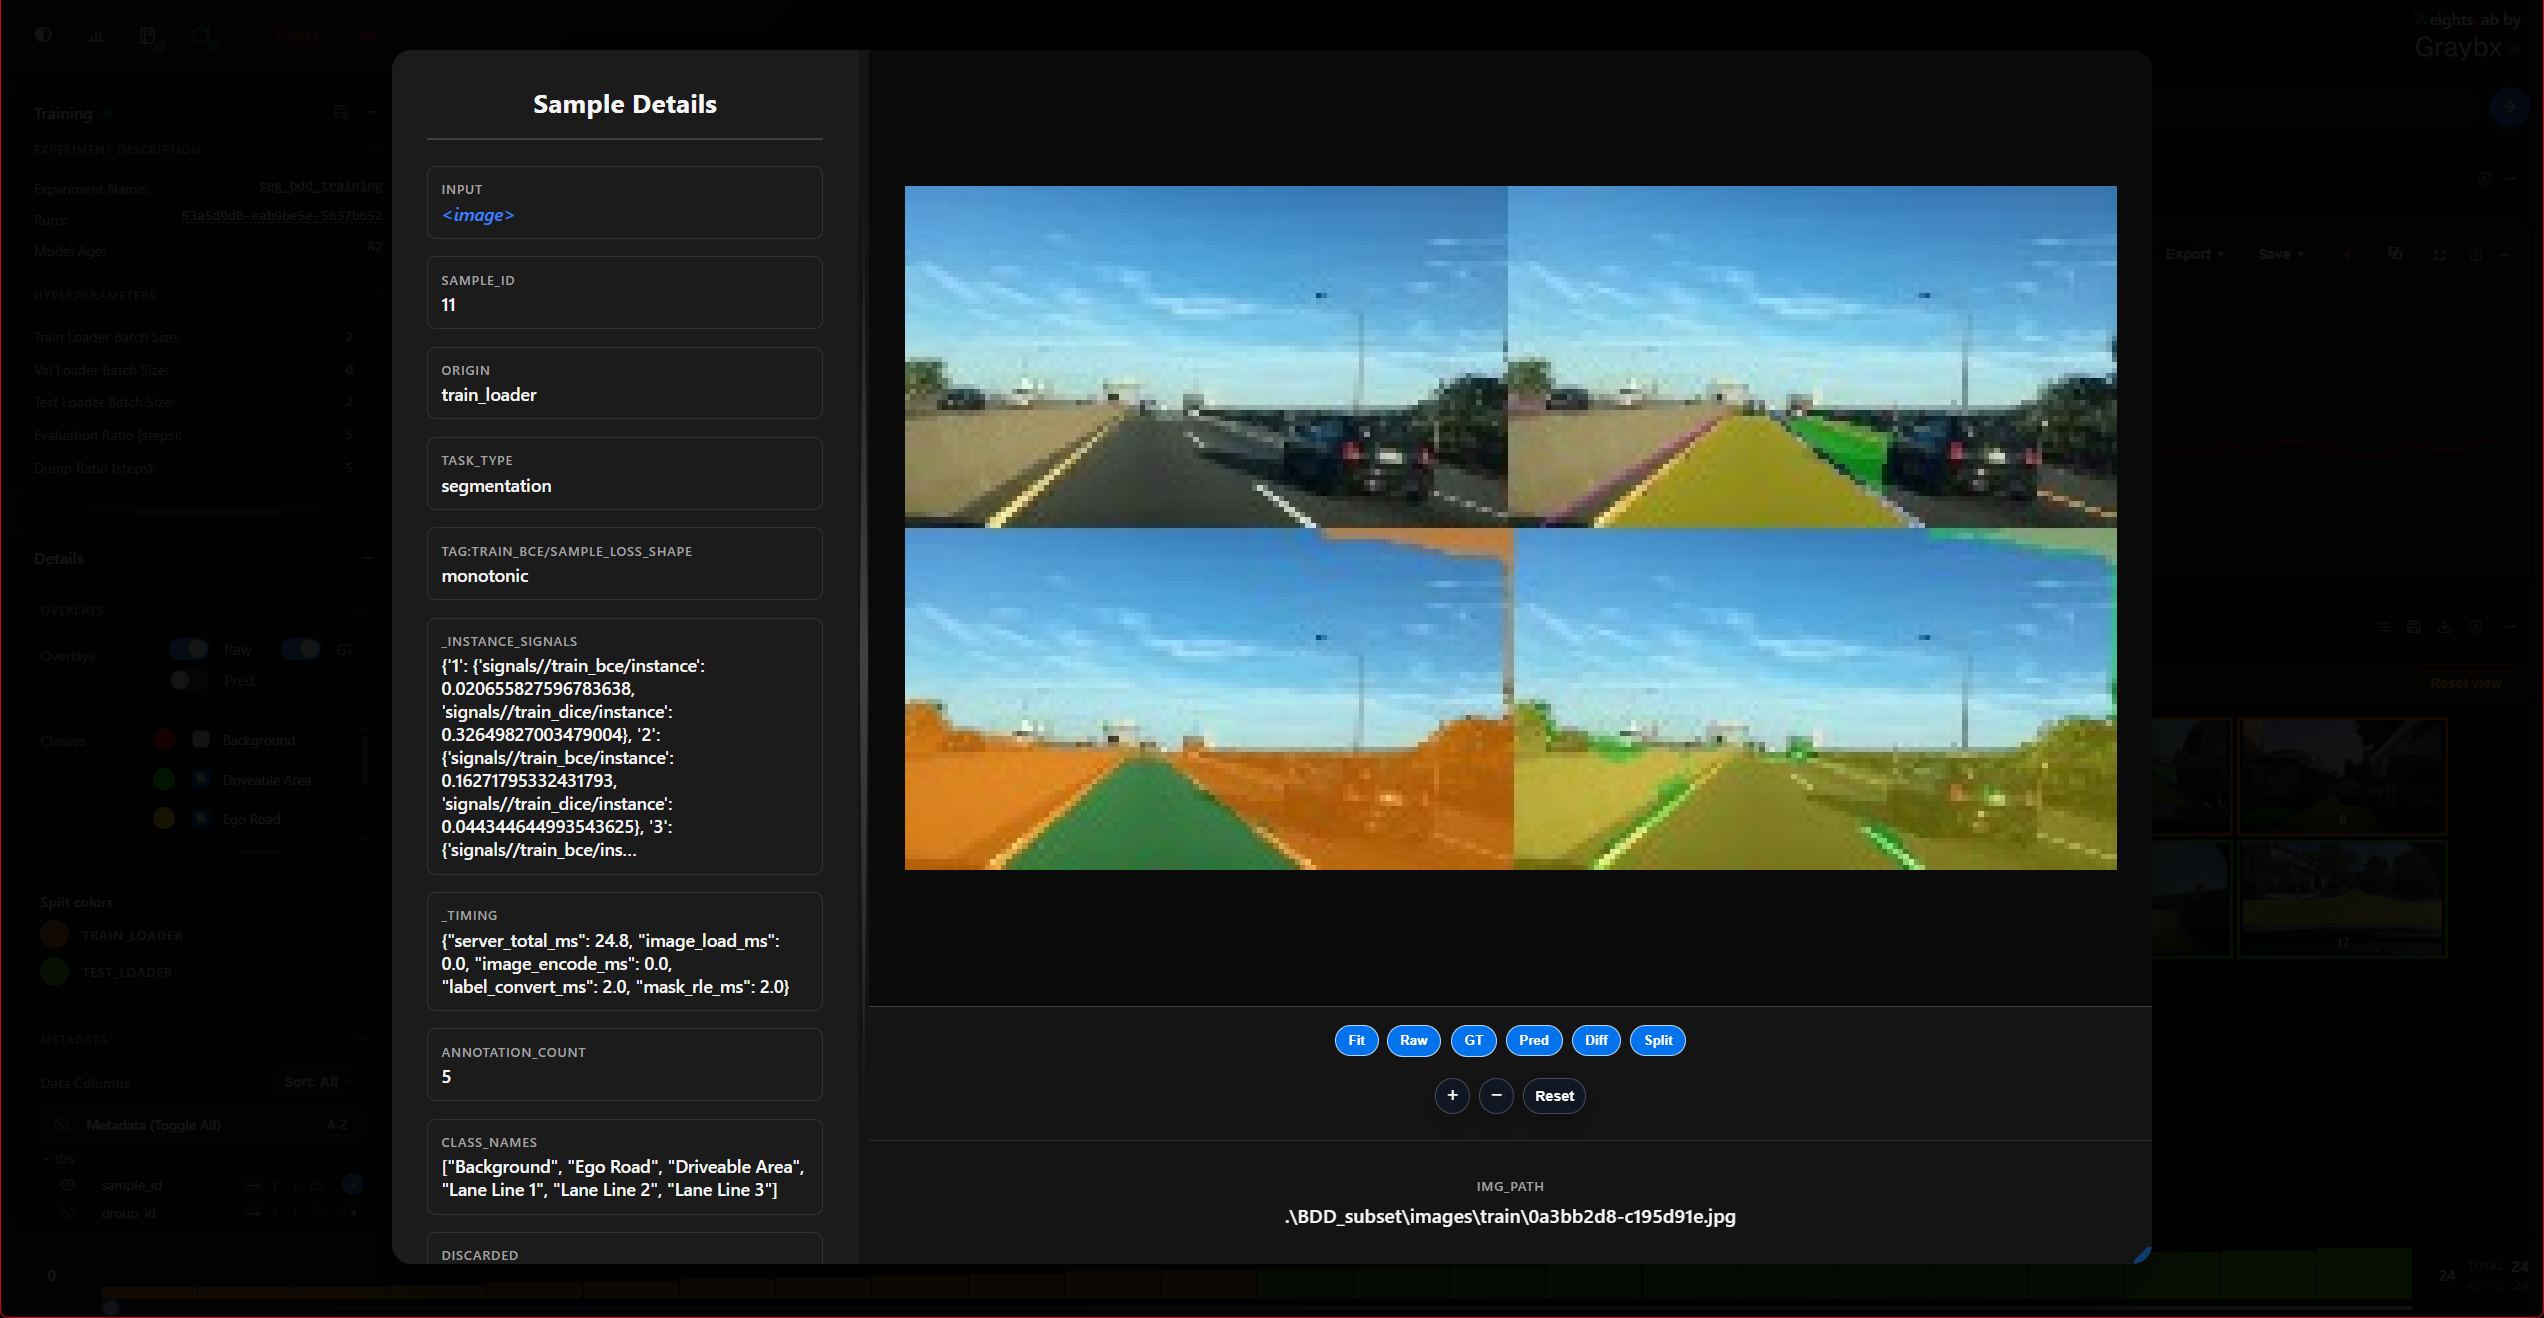Click the Reset zoom button

(1554, 1095)
